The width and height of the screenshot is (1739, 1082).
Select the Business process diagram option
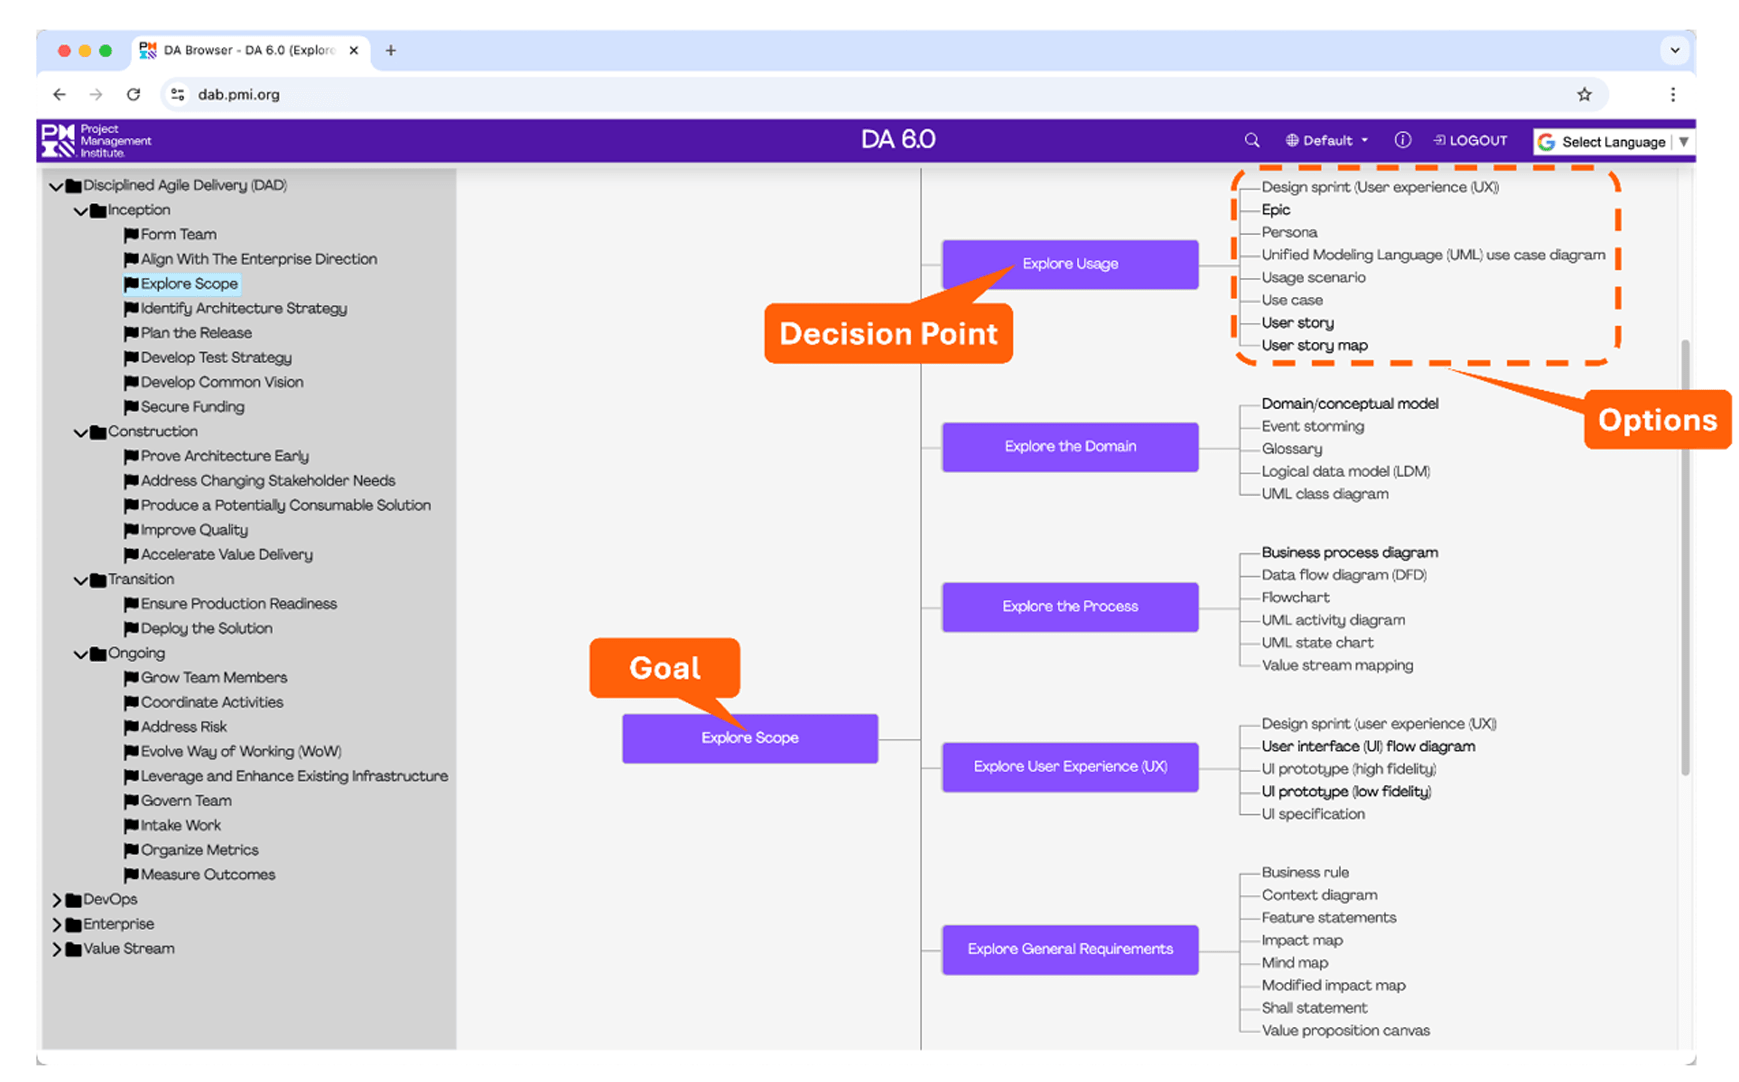tap(1349, 553)
